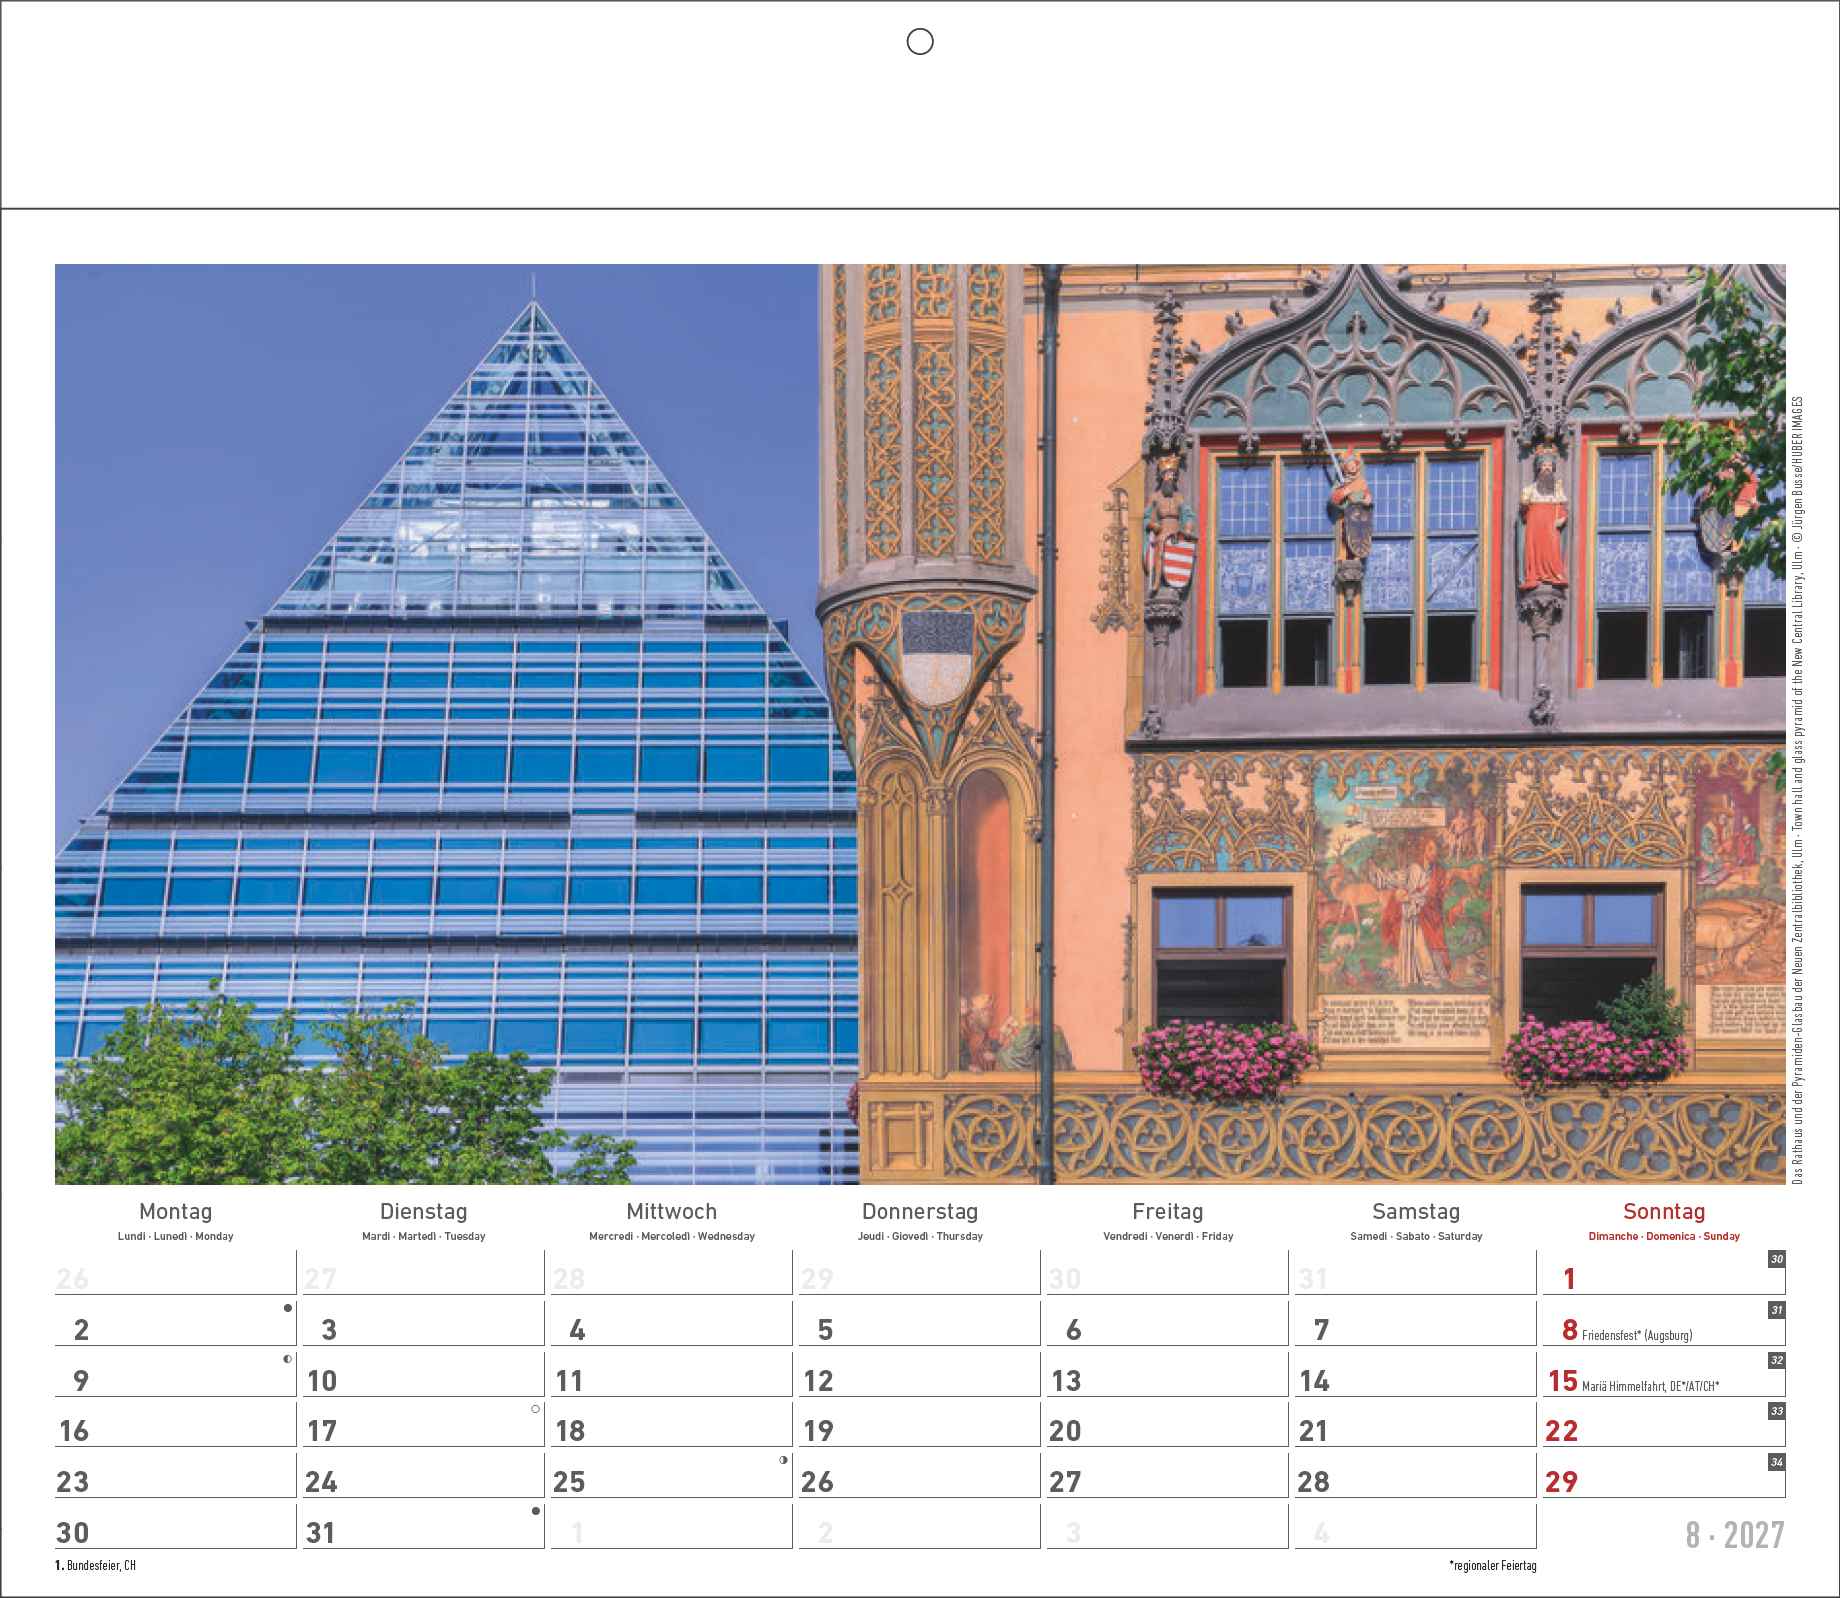Click week number 34 badge beside Sunday 29
This screenshot has width=1840, height=1598.
[1776, 1462]
